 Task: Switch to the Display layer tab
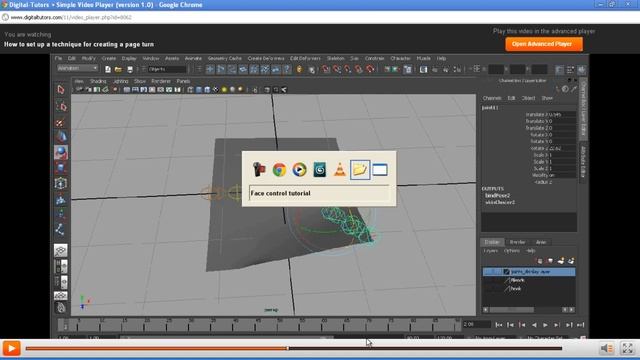click(492, 242)
